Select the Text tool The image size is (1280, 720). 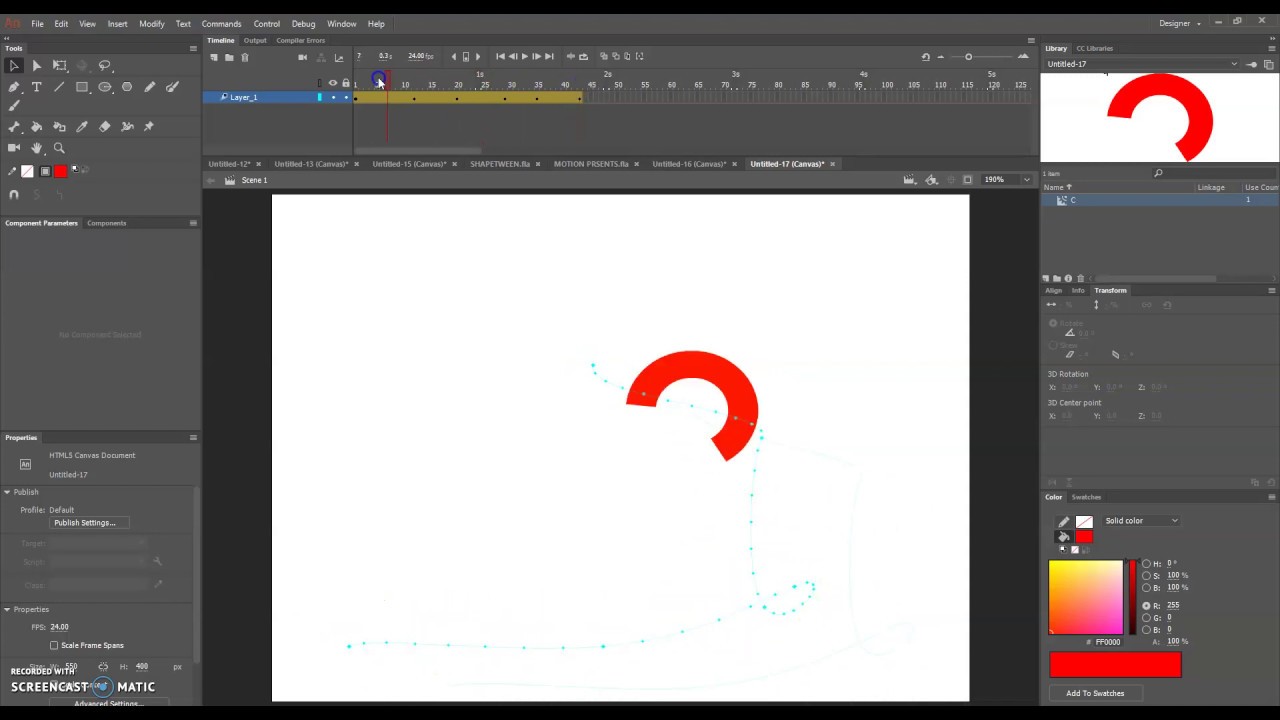[37, 87]
